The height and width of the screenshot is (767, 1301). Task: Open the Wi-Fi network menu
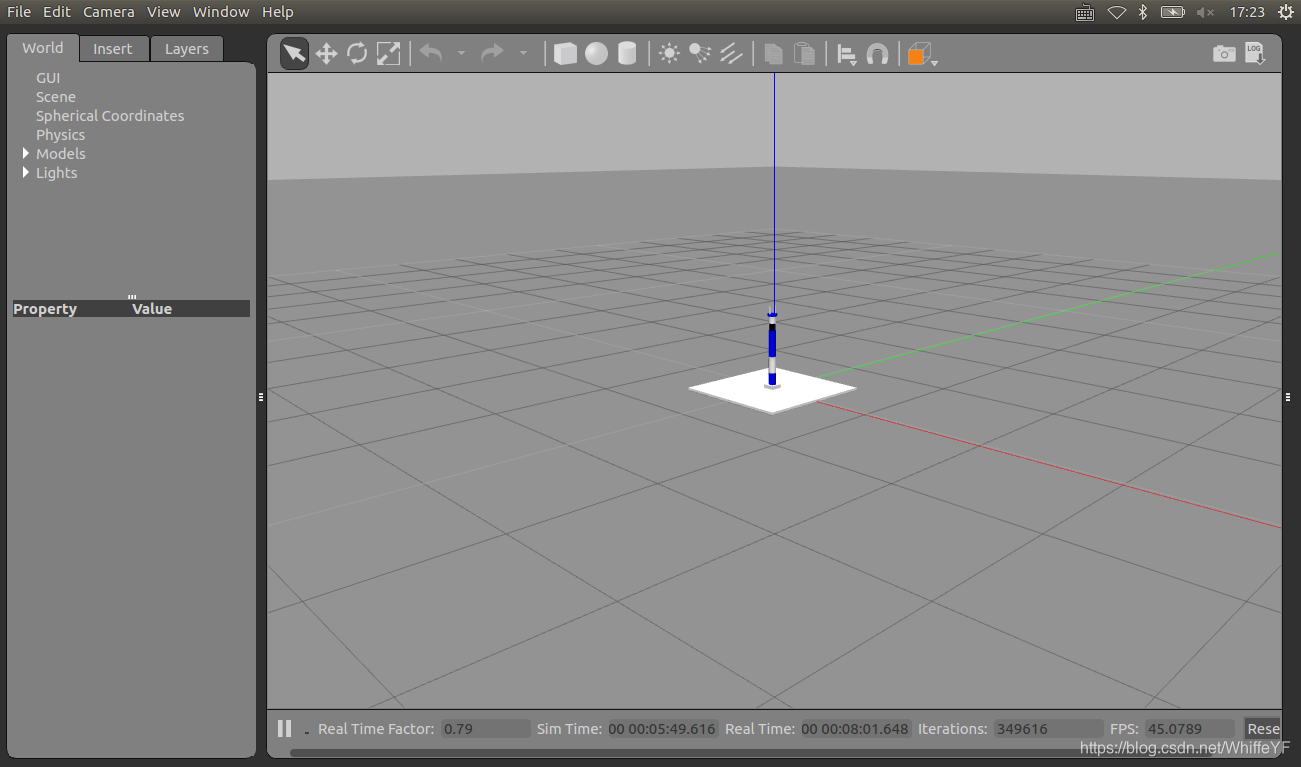[1116, 12]
